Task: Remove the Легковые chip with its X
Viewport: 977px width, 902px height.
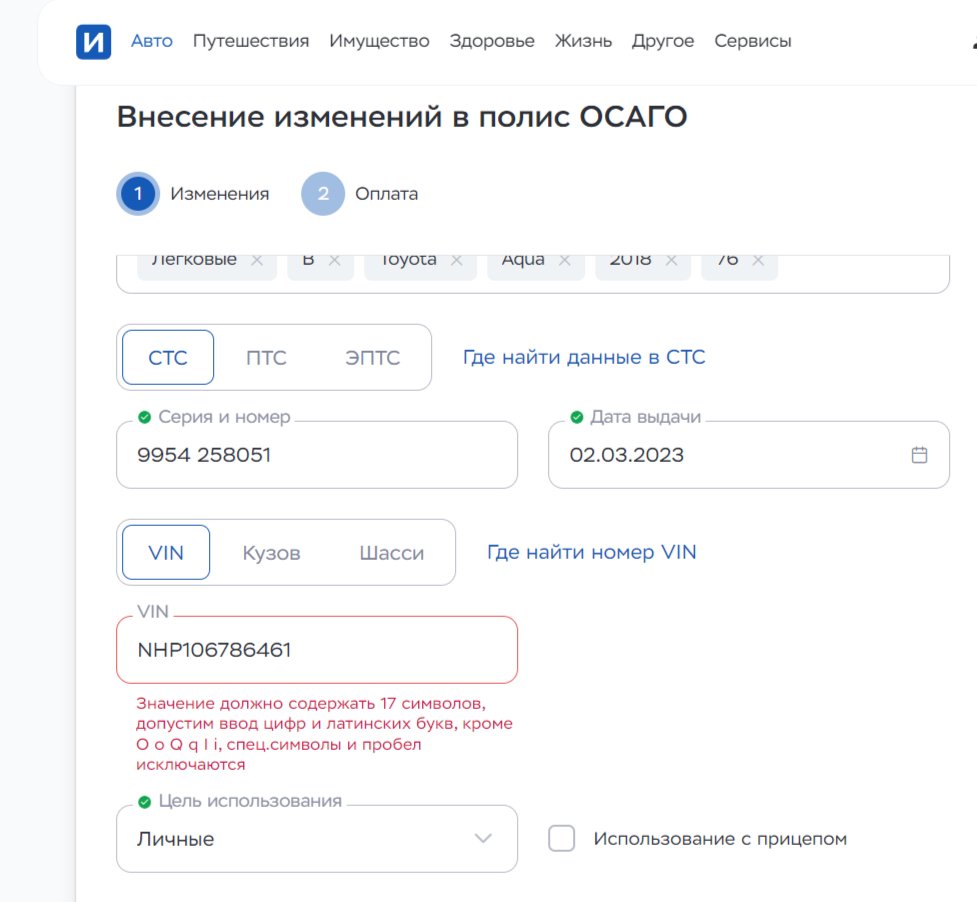Action: click(257, 260)
